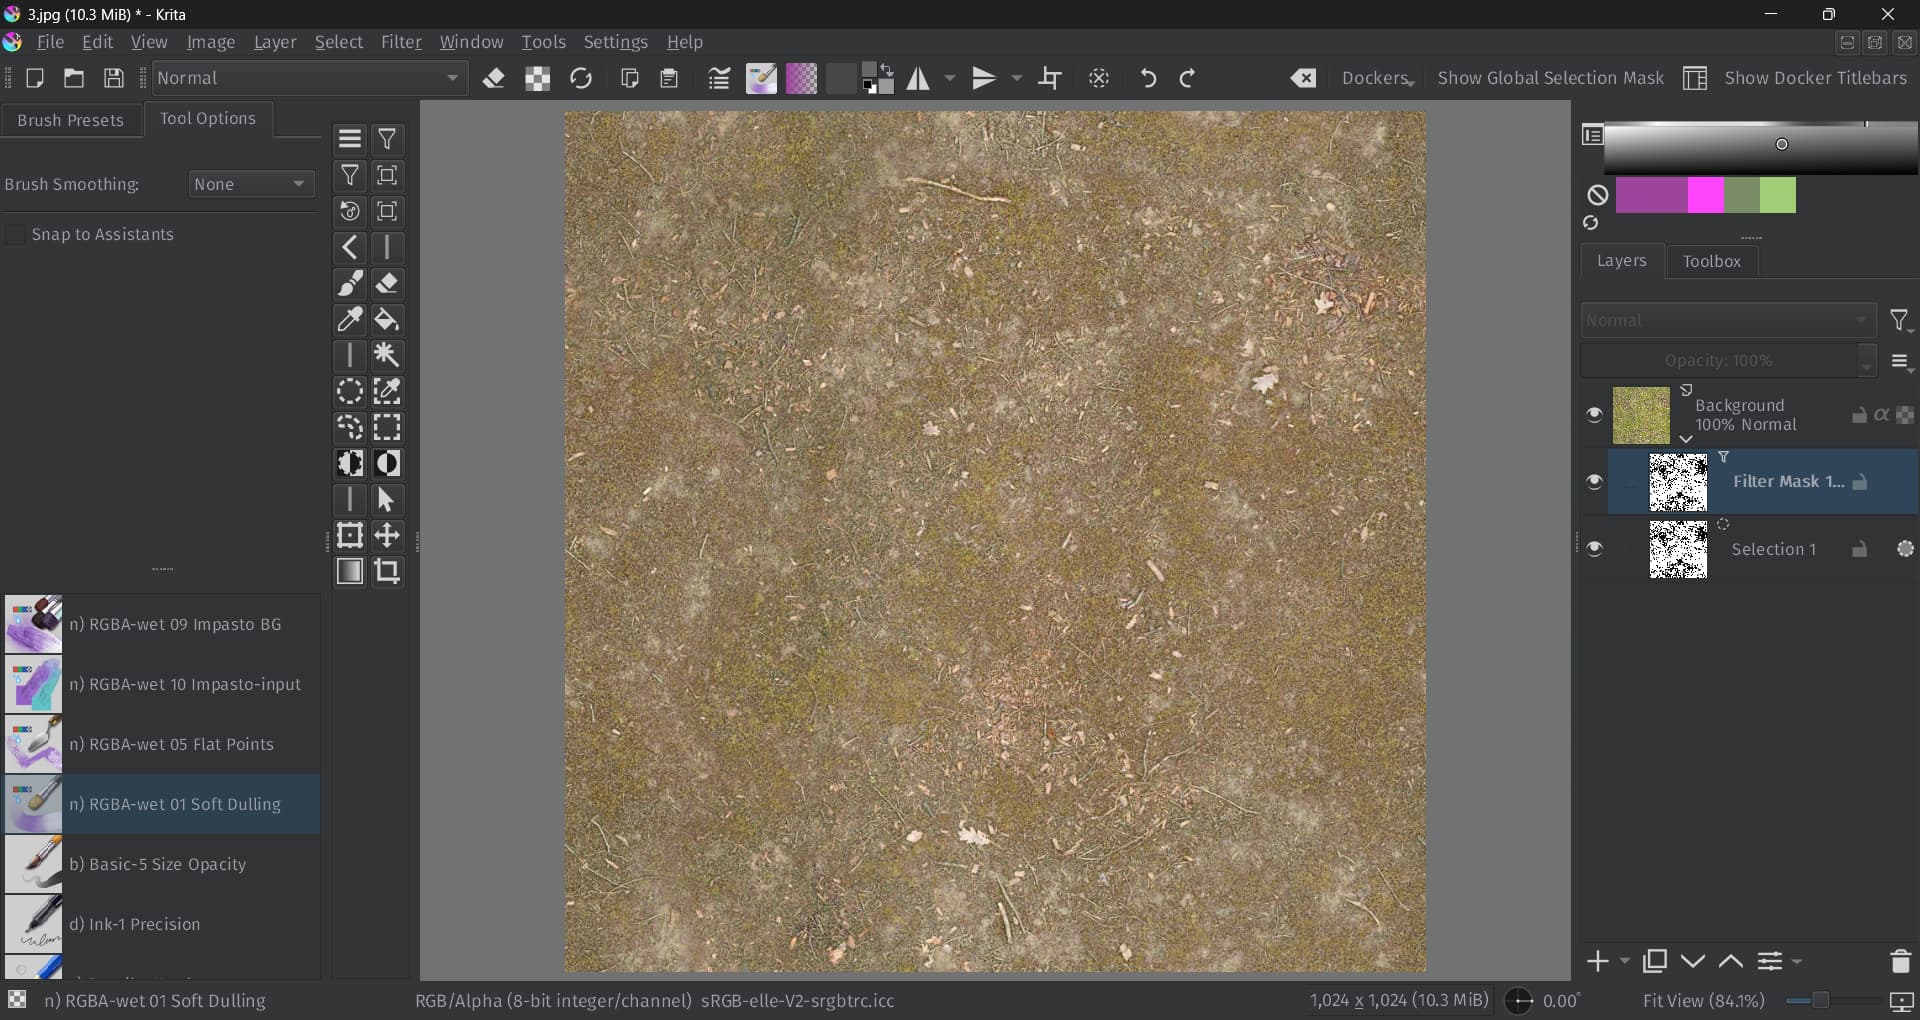Open the Filter menu
The height and width of the screenshot is (1020, 1920).
401,42
